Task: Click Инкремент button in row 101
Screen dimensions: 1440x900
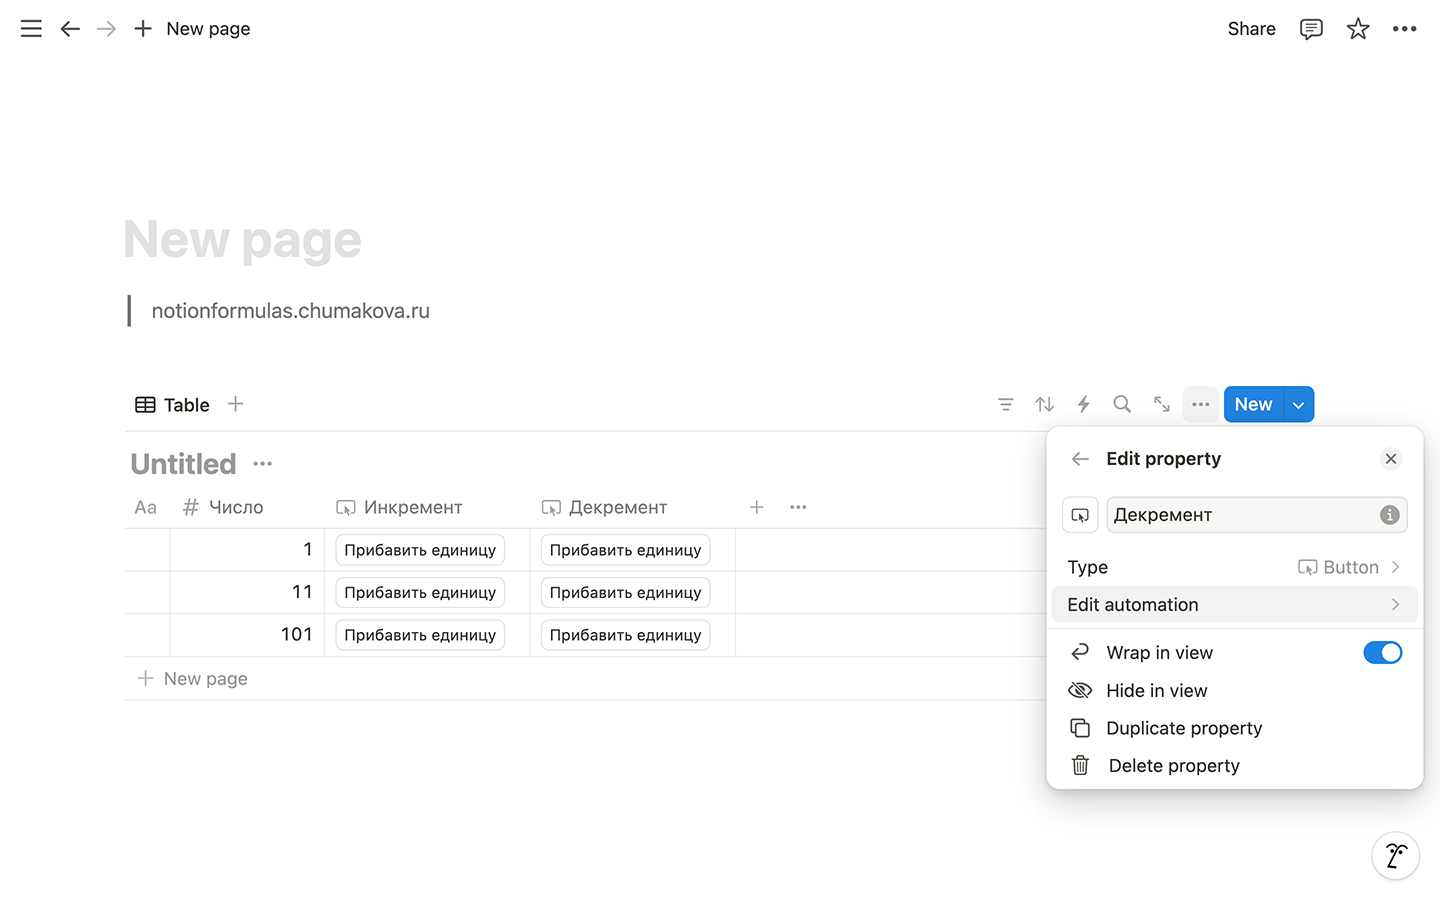Action: click(420, 635)
